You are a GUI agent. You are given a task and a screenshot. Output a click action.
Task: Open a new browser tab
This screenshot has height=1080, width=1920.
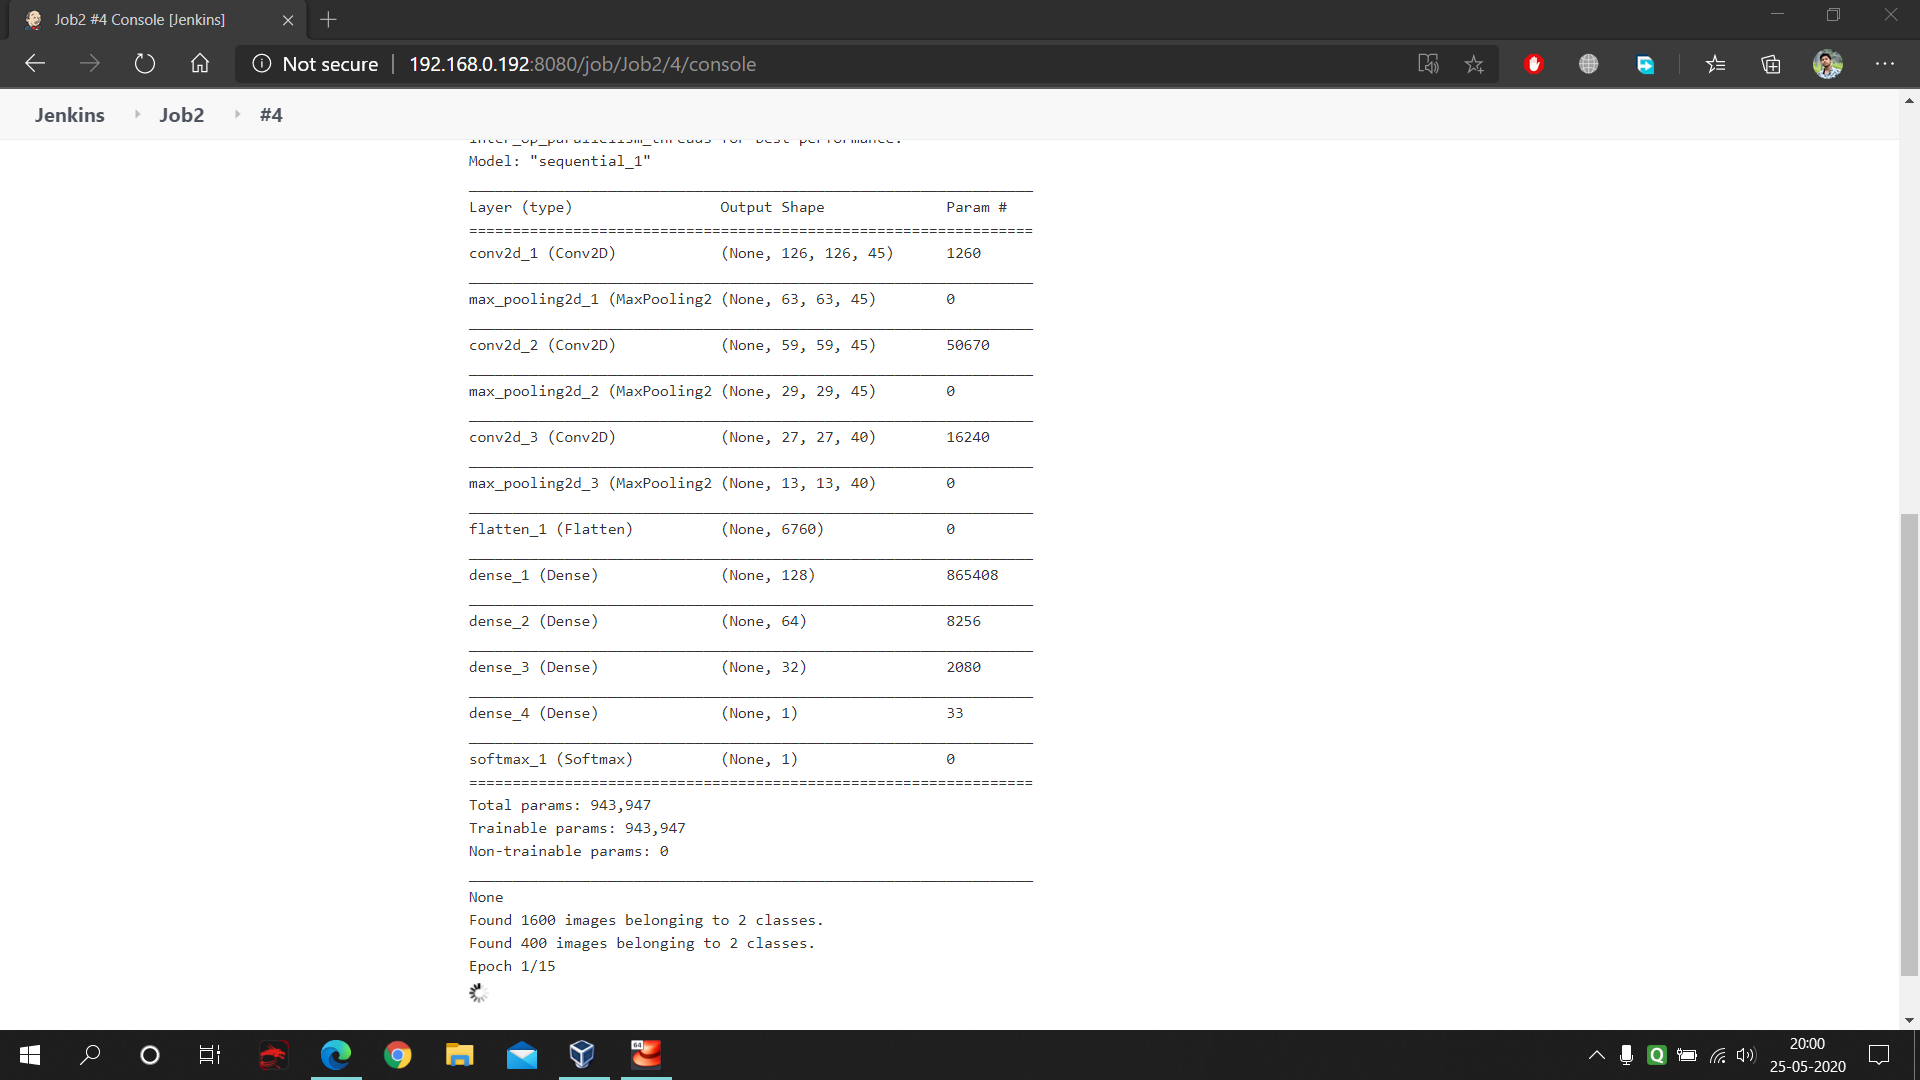click(x=328, y=19)
